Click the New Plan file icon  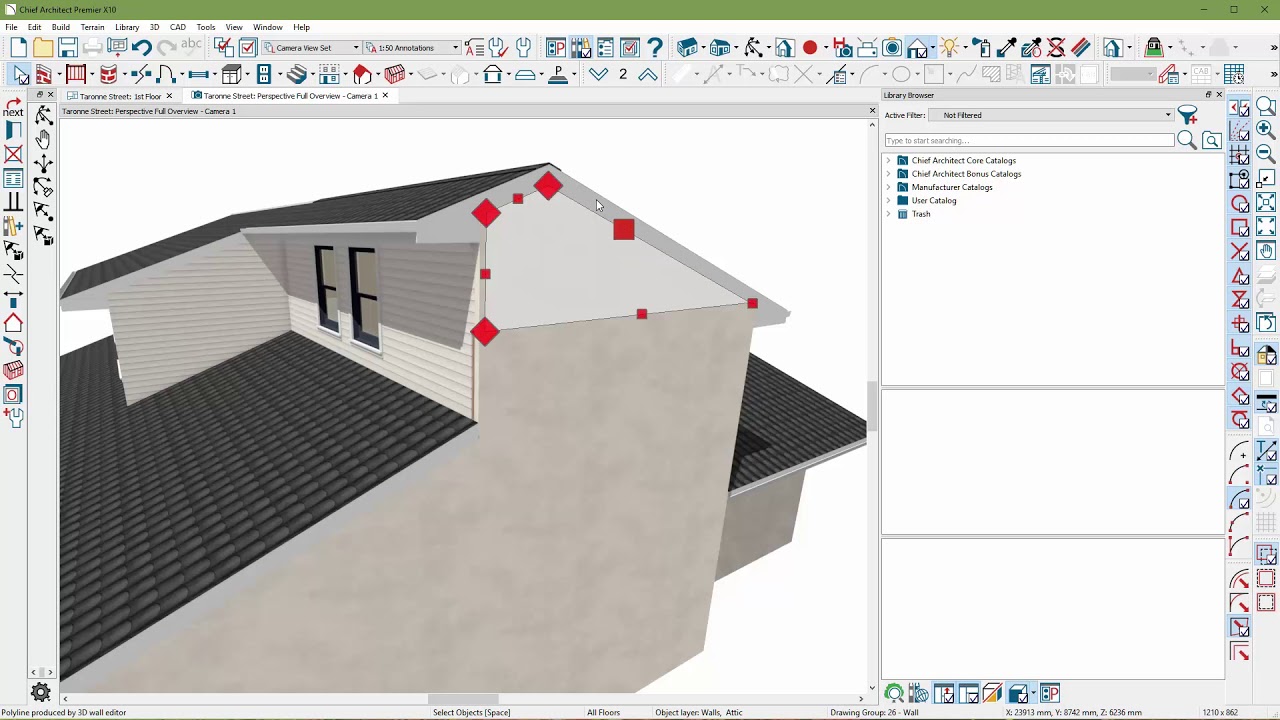click(x=18, y=48)
